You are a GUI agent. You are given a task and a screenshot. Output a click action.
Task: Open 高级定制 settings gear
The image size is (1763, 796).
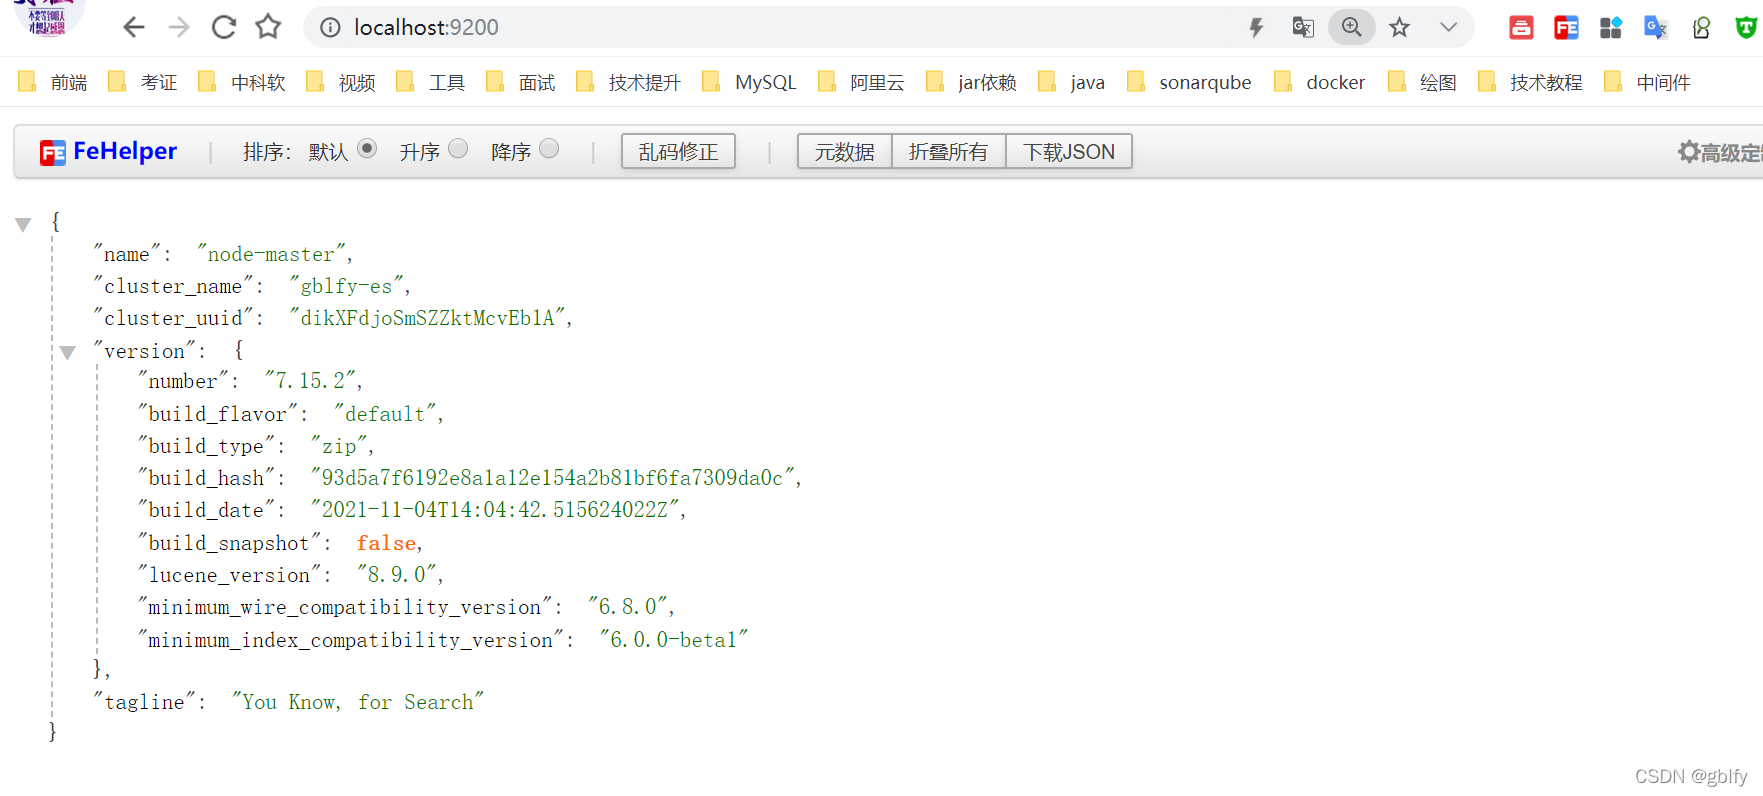(x=1720, y=152)
